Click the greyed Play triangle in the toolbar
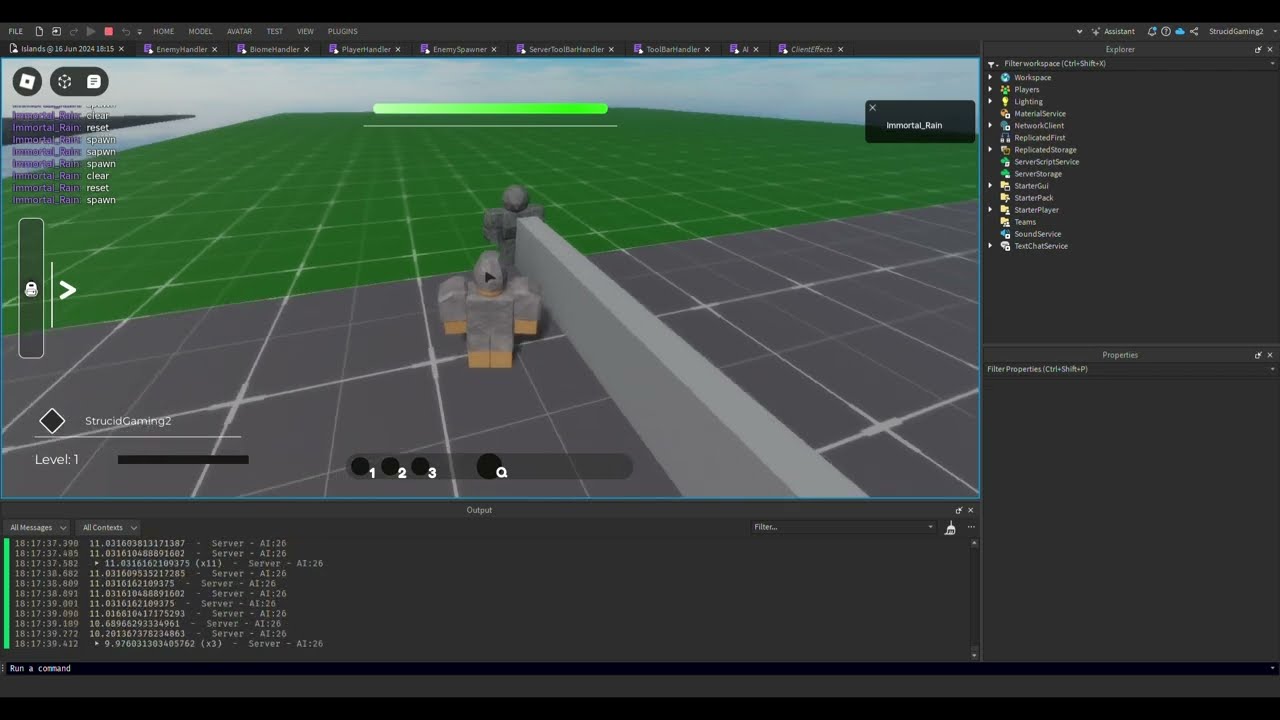Viewport: 1280px width, 720px height. tap(91, 31)
